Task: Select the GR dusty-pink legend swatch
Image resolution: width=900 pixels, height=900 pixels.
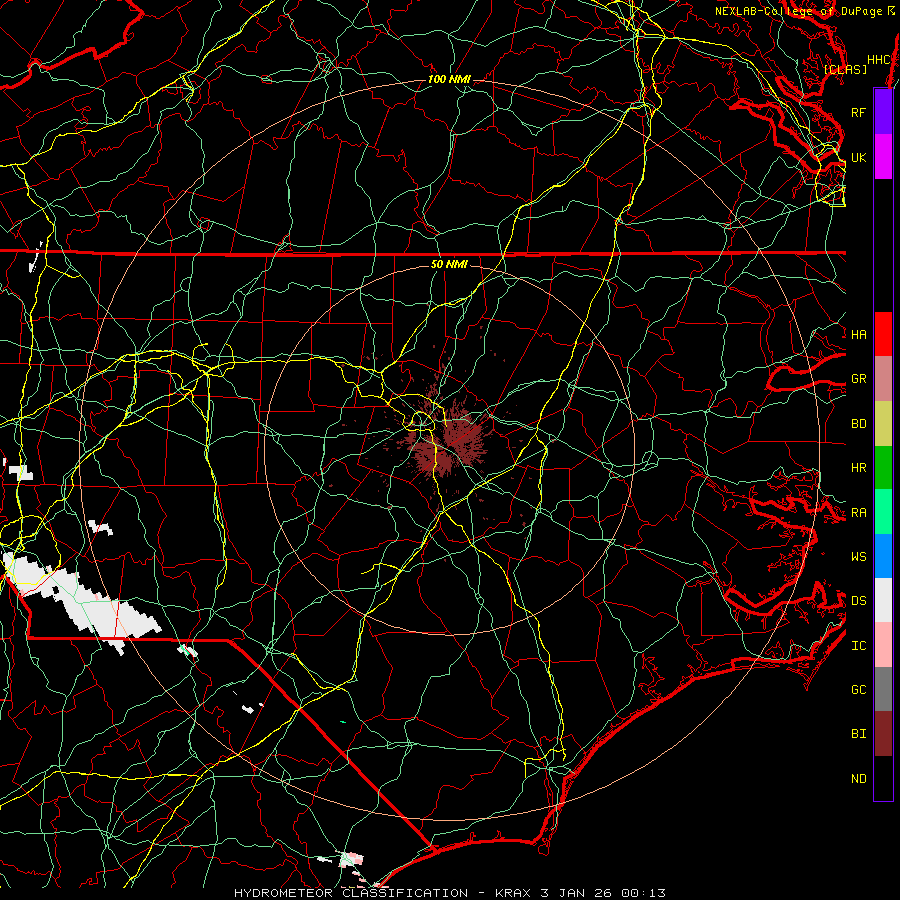Action: pyautogui.click(x=883, y=379)
